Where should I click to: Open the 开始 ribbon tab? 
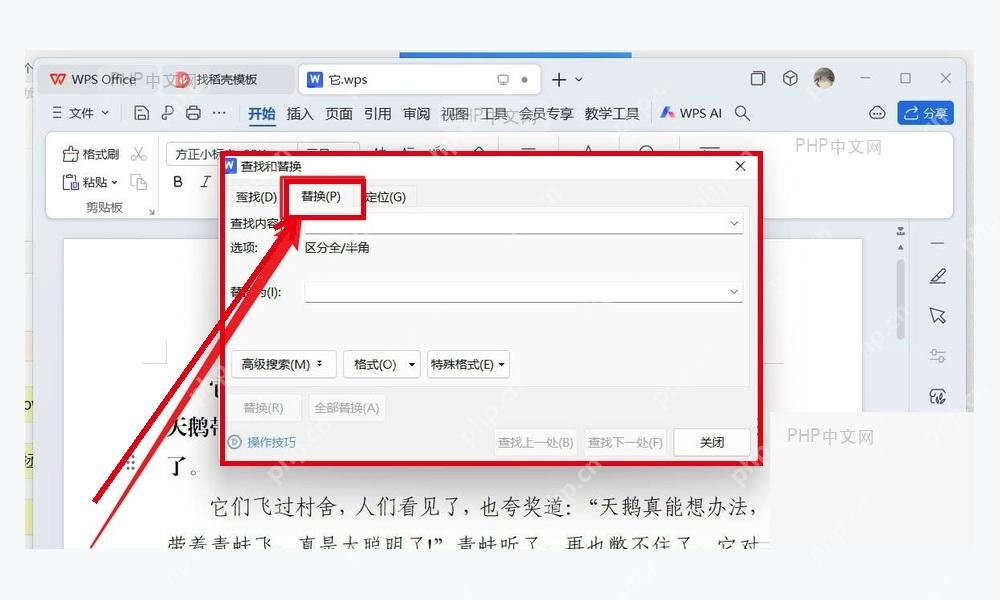pos(261,113)
